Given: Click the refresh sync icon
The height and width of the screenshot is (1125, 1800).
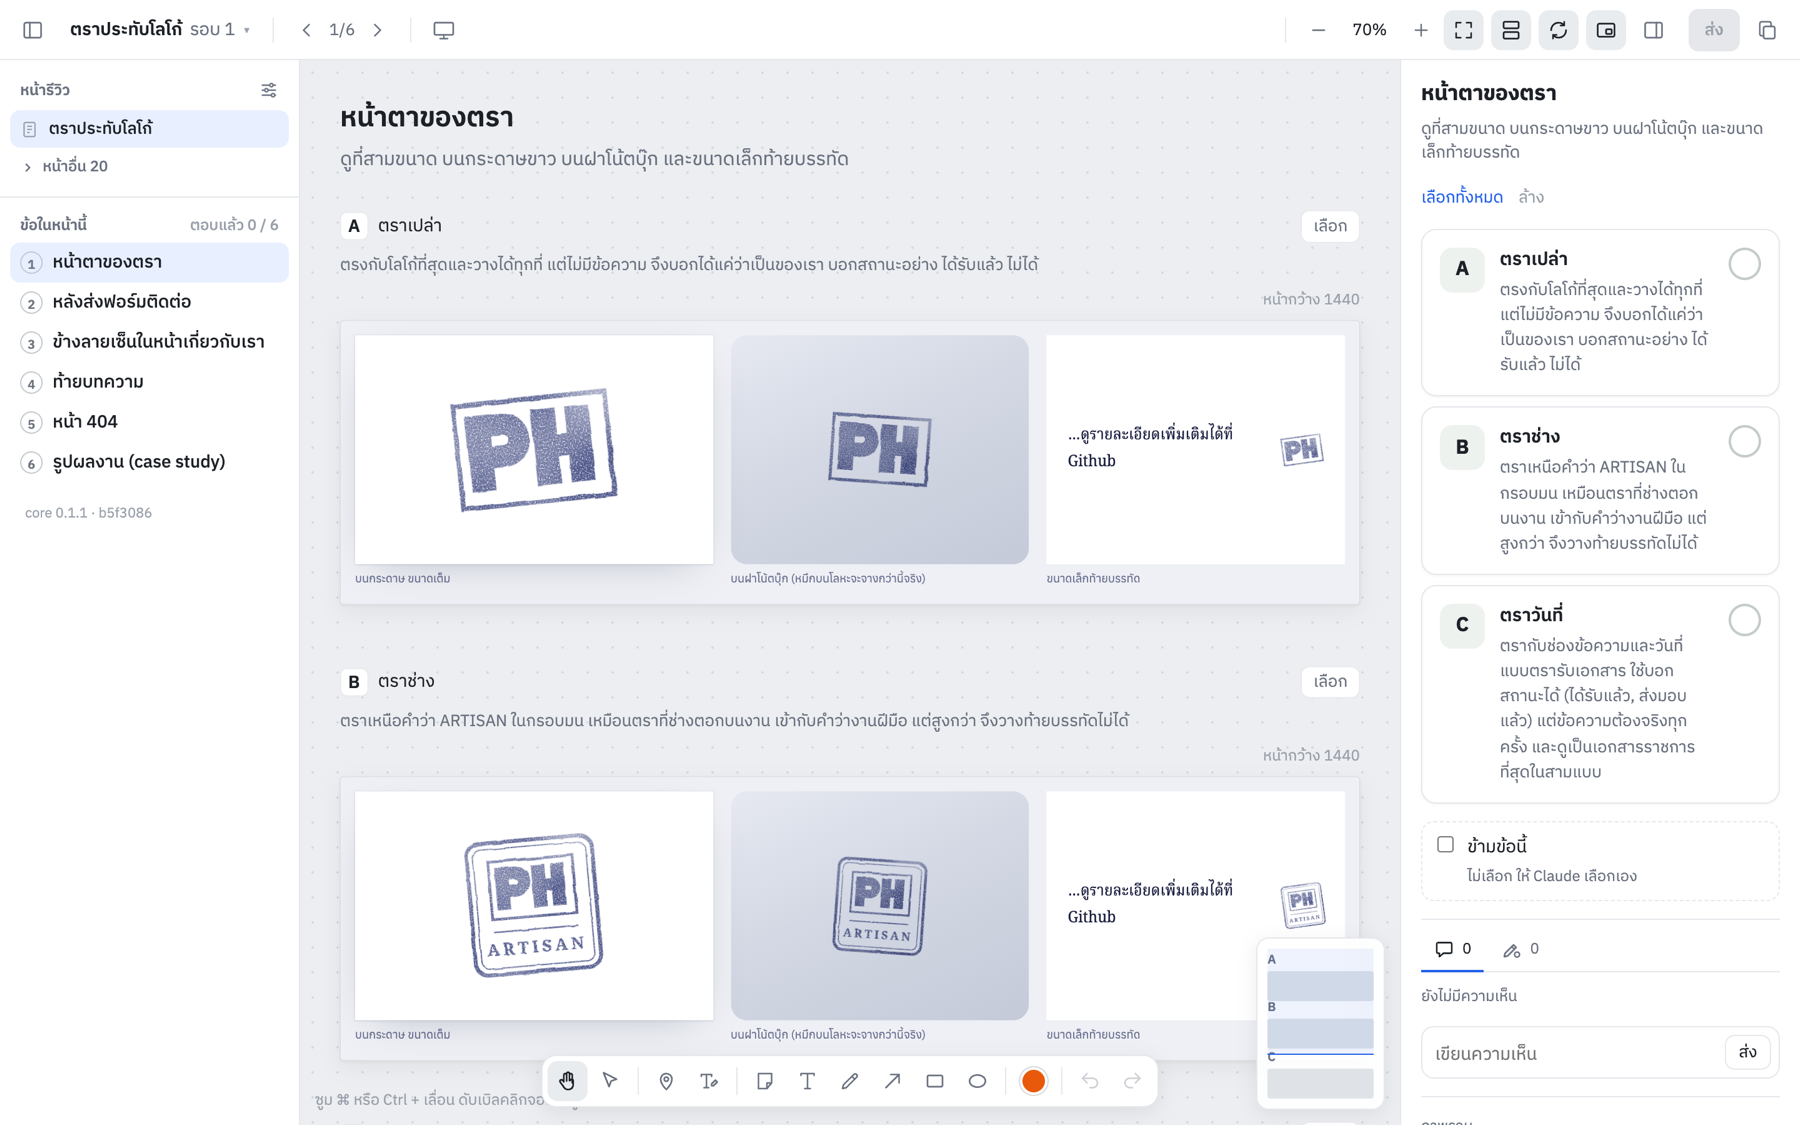Looking at the screenshot, I should pos(1558,30).
